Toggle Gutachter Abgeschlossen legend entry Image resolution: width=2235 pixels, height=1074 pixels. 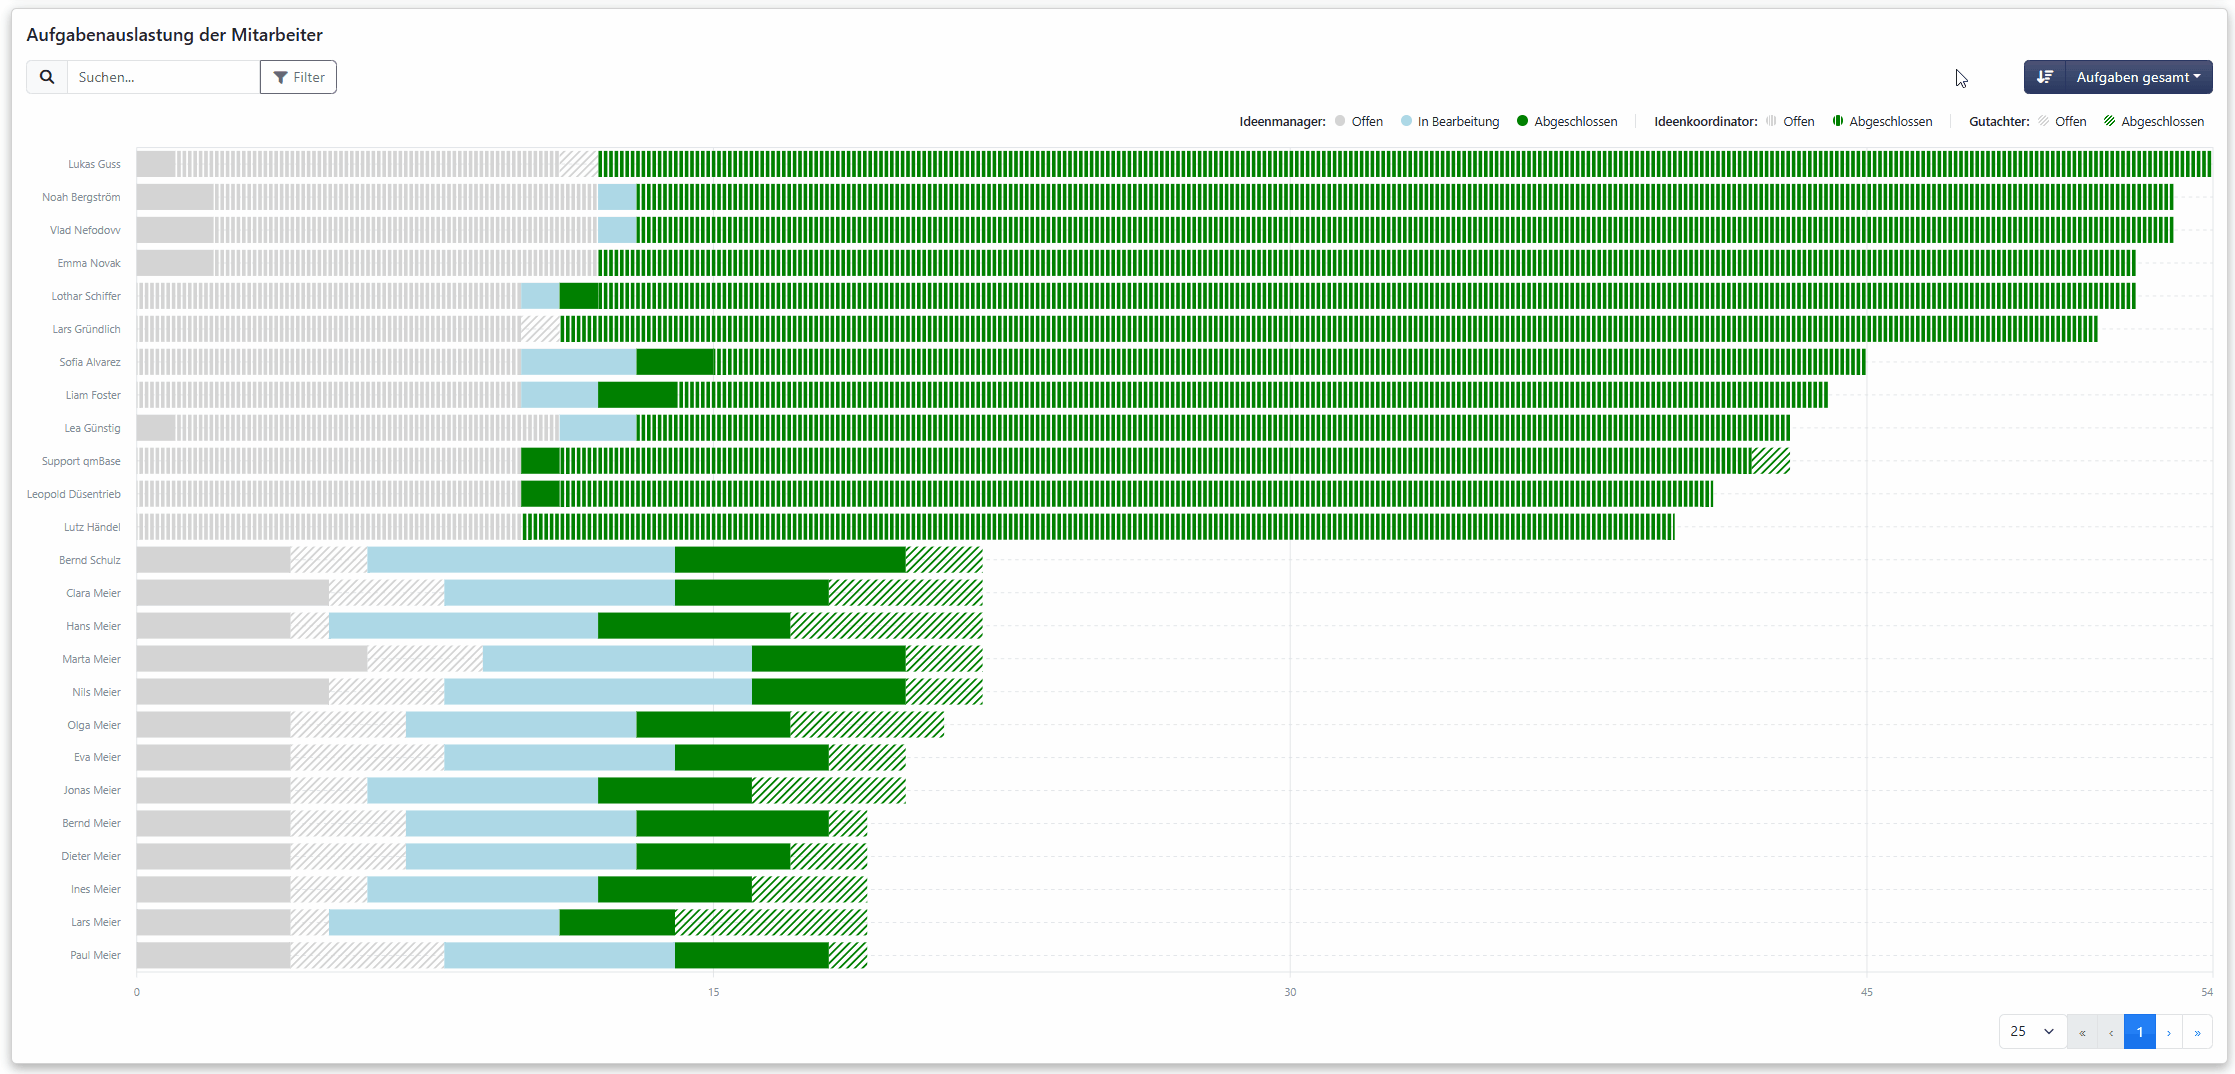pos(2154,121)
